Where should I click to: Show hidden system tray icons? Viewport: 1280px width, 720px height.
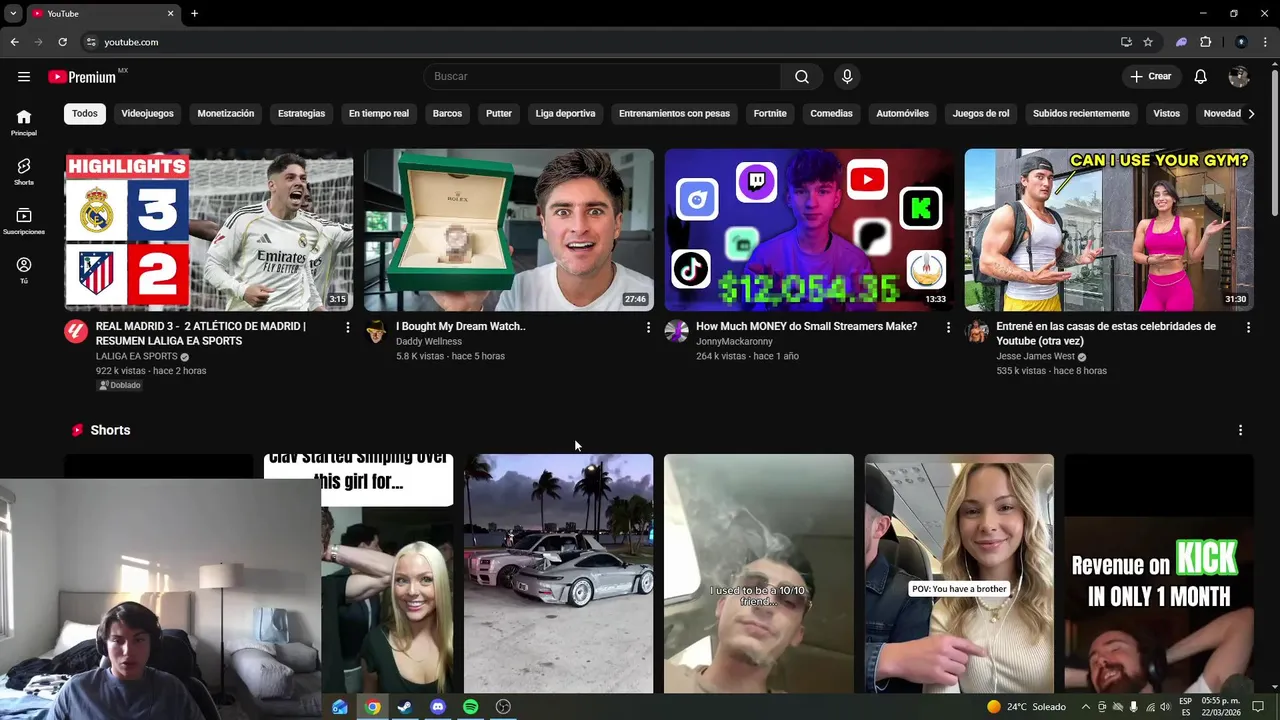(x=1086, y=707)
